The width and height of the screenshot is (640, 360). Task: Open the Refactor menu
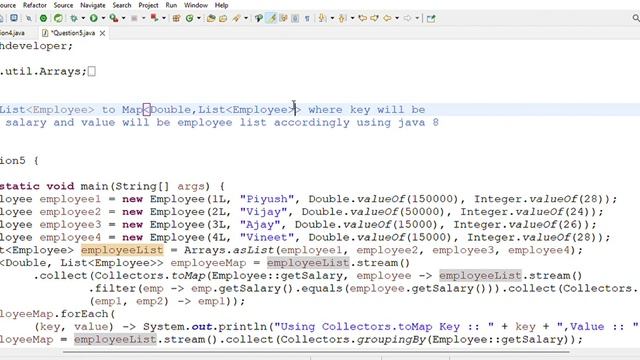point(35,5)
